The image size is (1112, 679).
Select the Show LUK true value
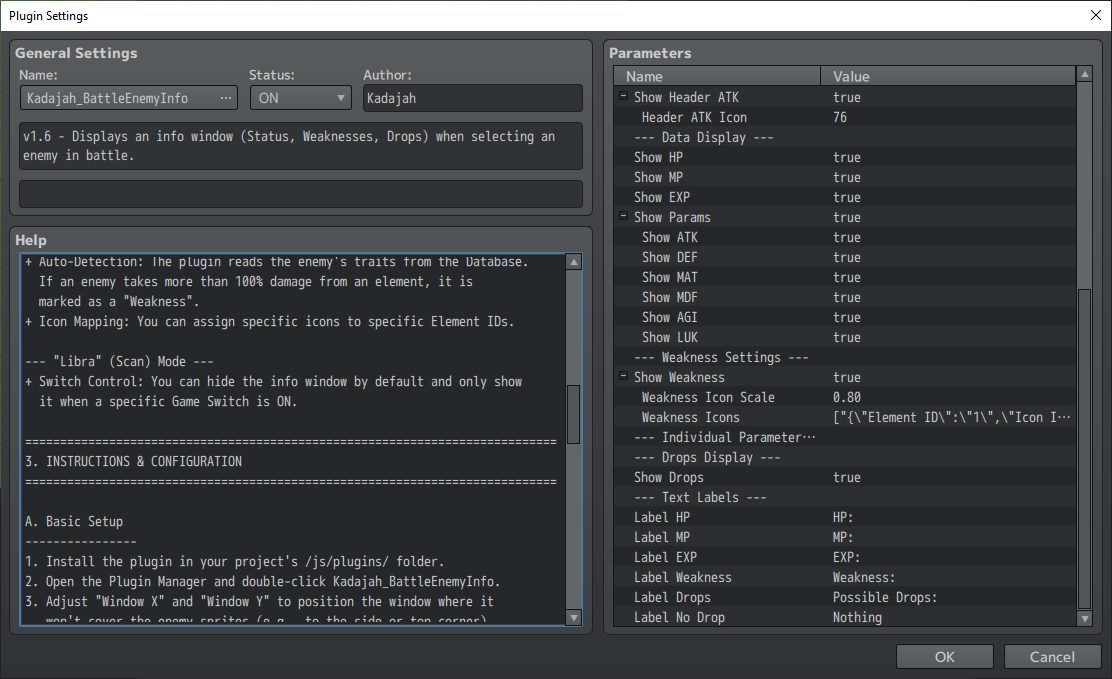847,338
